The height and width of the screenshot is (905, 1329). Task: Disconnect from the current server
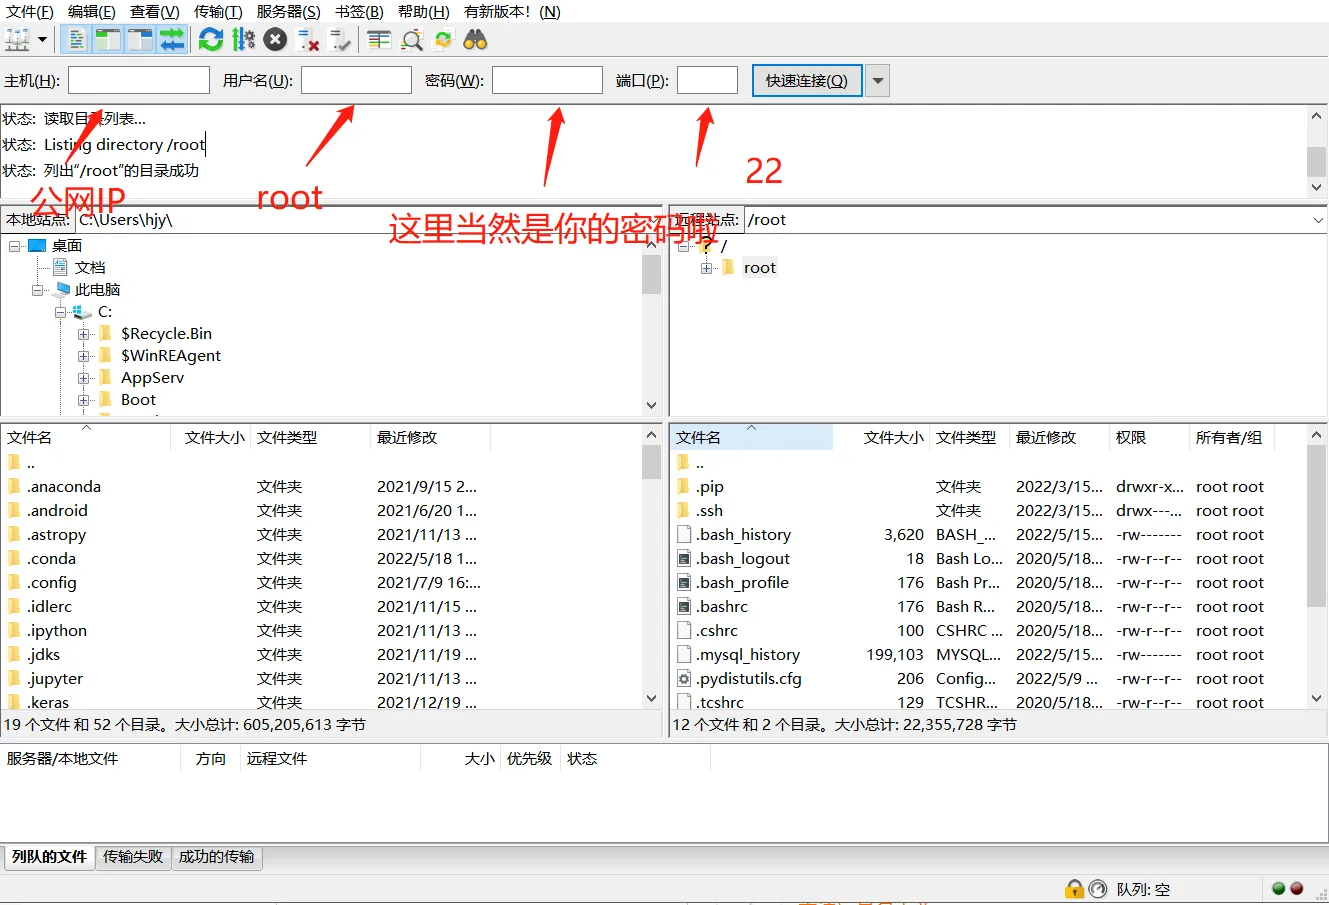tap(309, 40)
